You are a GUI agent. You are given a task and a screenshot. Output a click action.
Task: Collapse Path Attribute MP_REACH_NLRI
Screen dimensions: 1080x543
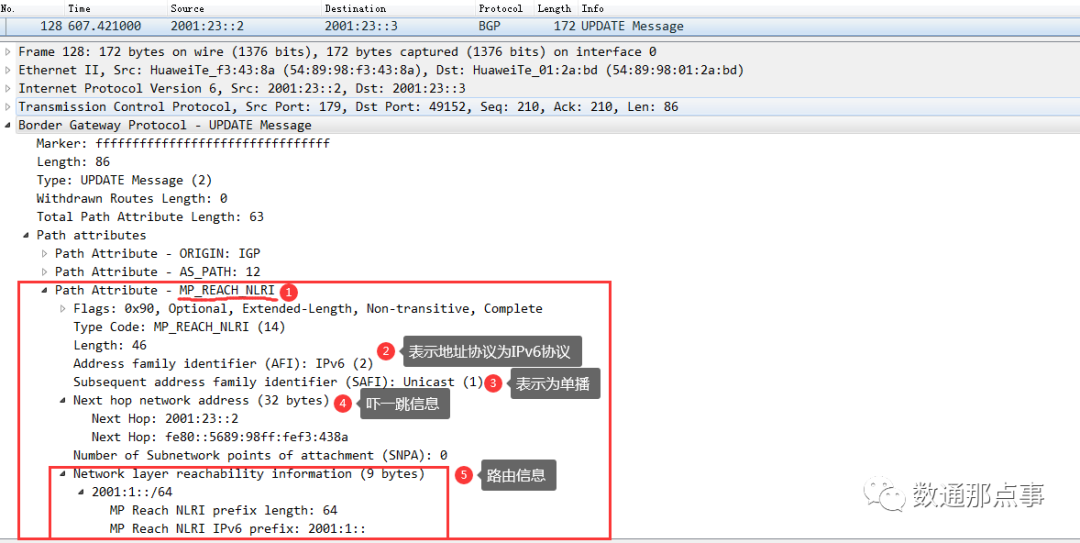pos(45,290)
